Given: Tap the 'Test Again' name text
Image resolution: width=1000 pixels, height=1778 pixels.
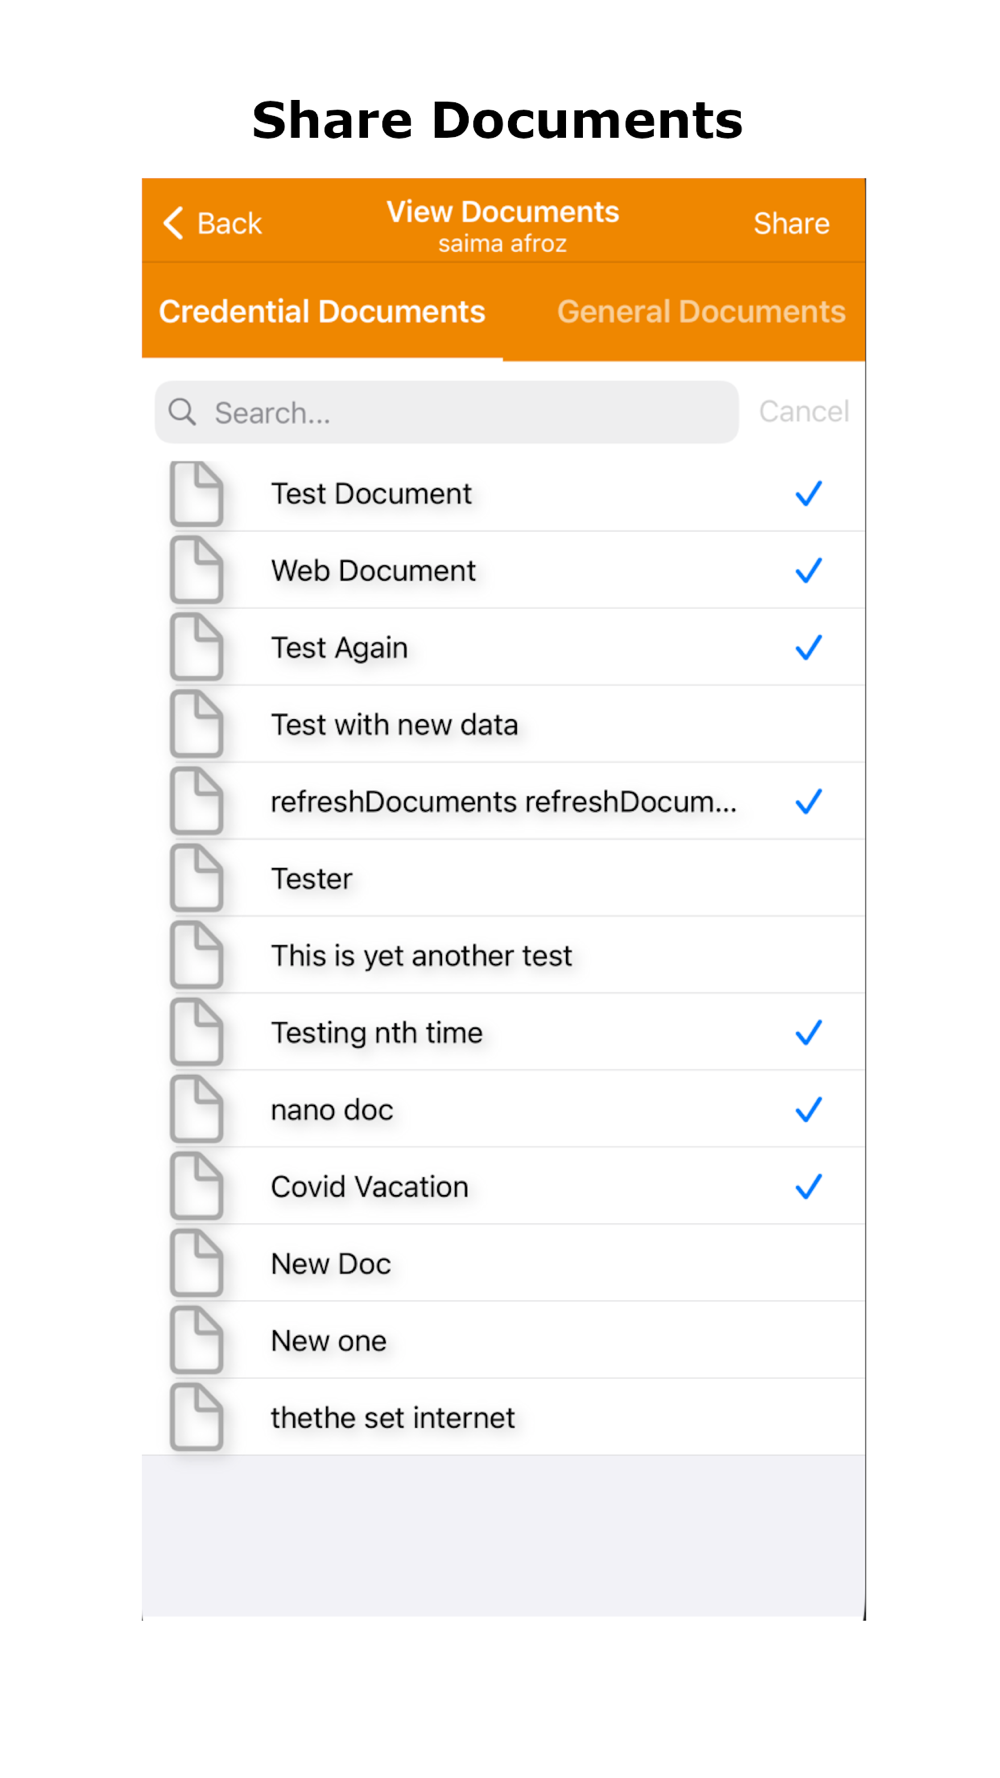Looking at the screenshot, I should tap(340, 649).
